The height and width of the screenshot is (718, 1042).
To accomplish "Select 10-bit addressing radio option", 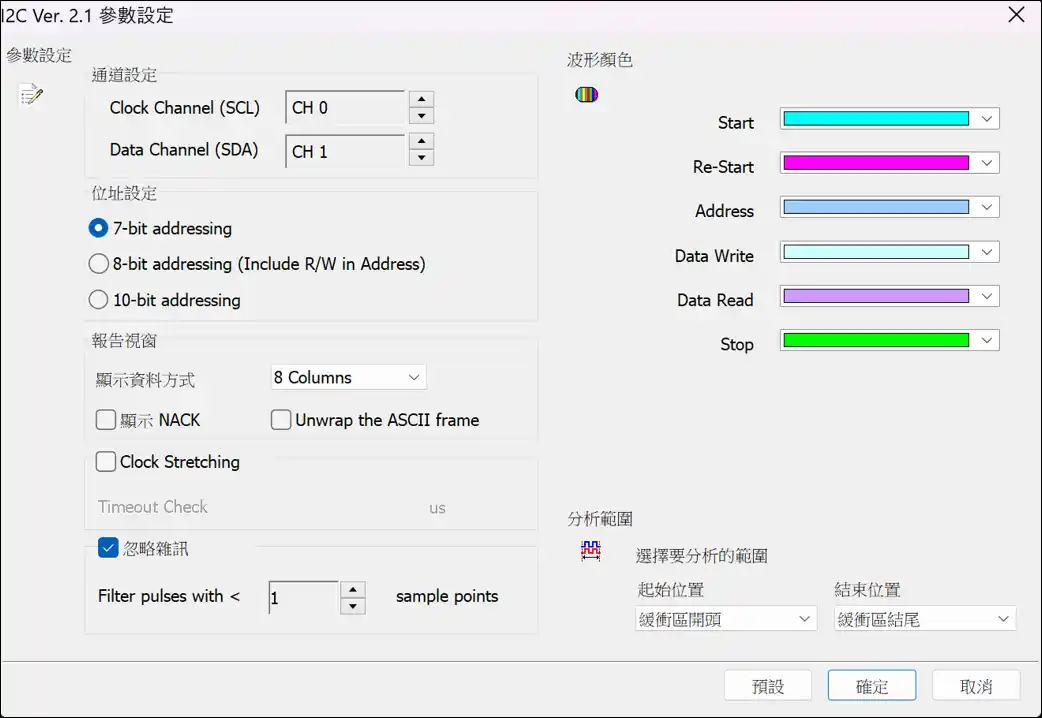I will click(x=99, y=300).
